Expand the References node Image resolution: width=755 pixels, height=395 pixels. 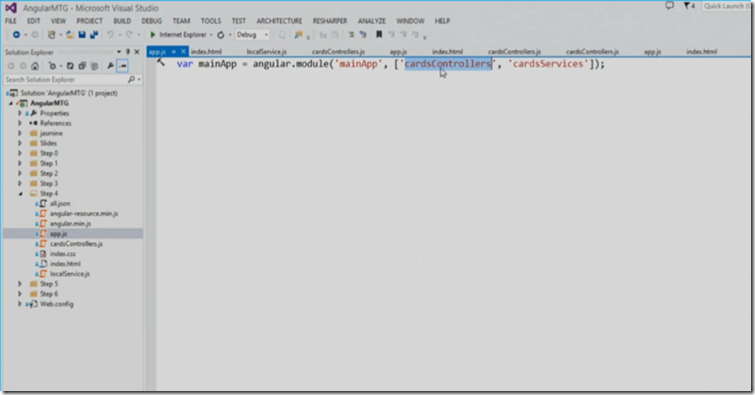(20, 123)
